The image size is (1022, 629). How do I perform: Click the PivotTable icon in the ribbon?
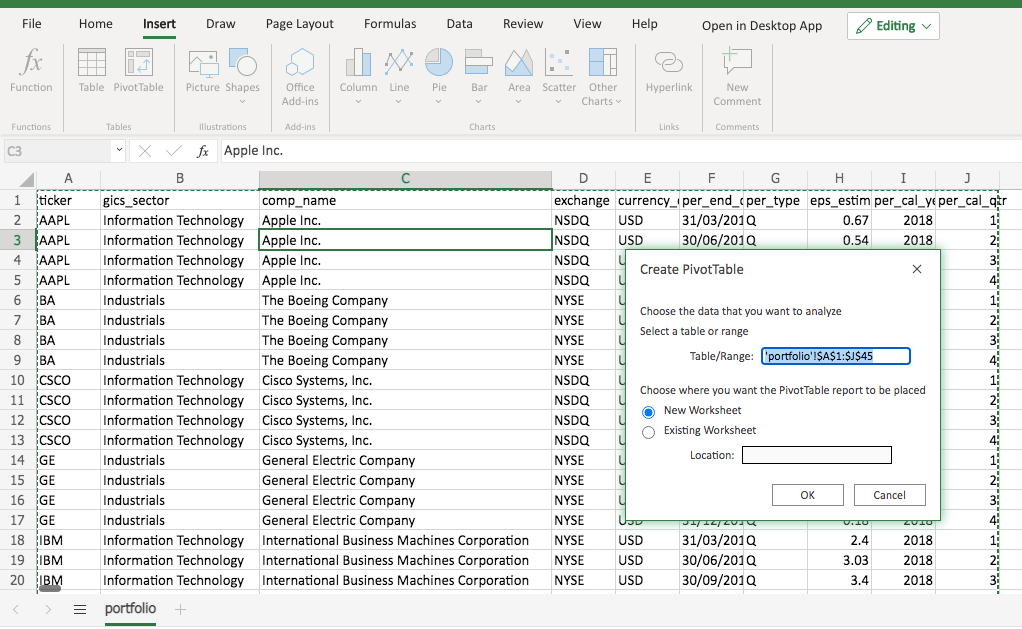click(138, 71)
